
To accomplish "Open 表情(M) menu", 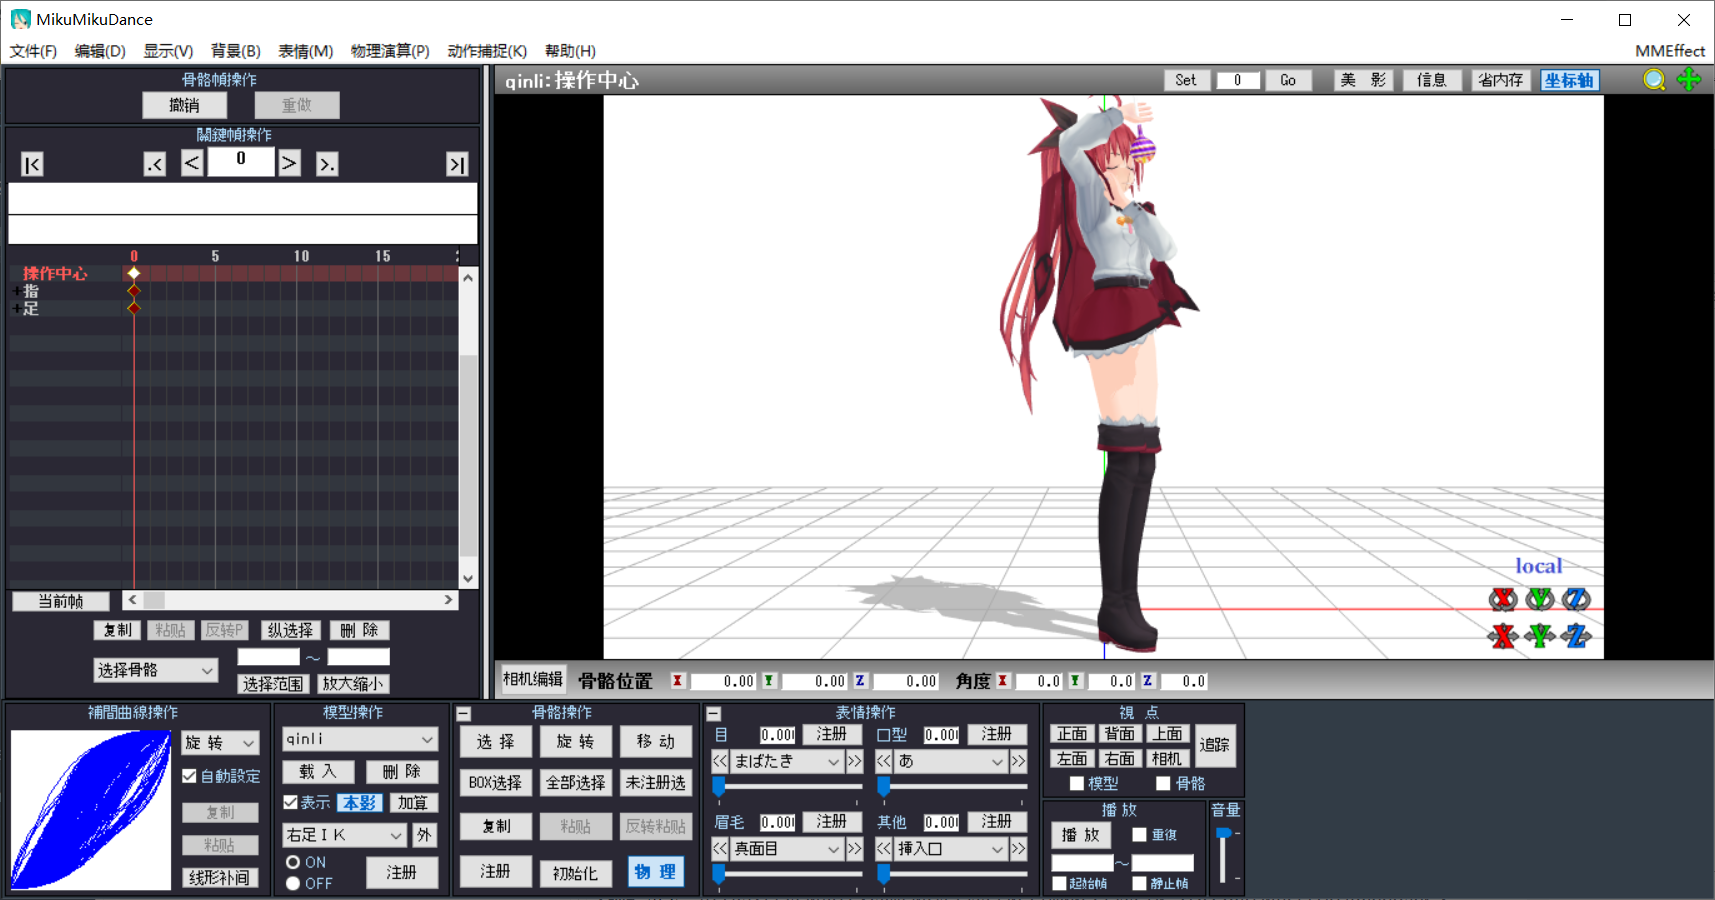I will 305,51.
